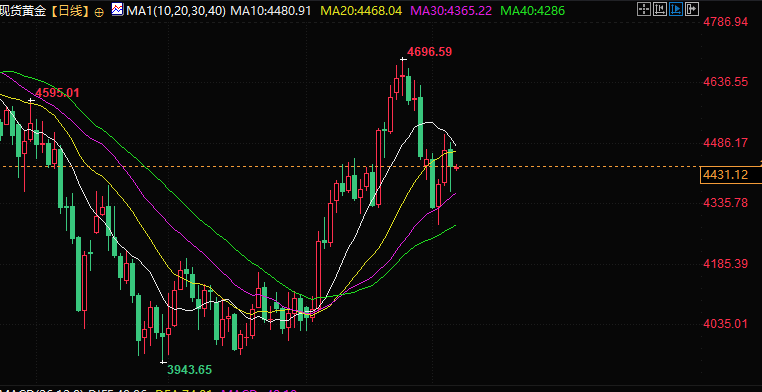Click the 3943.65 low price label
The height and width of the screenshot is (392, 762).
click(x=190, y=370)
